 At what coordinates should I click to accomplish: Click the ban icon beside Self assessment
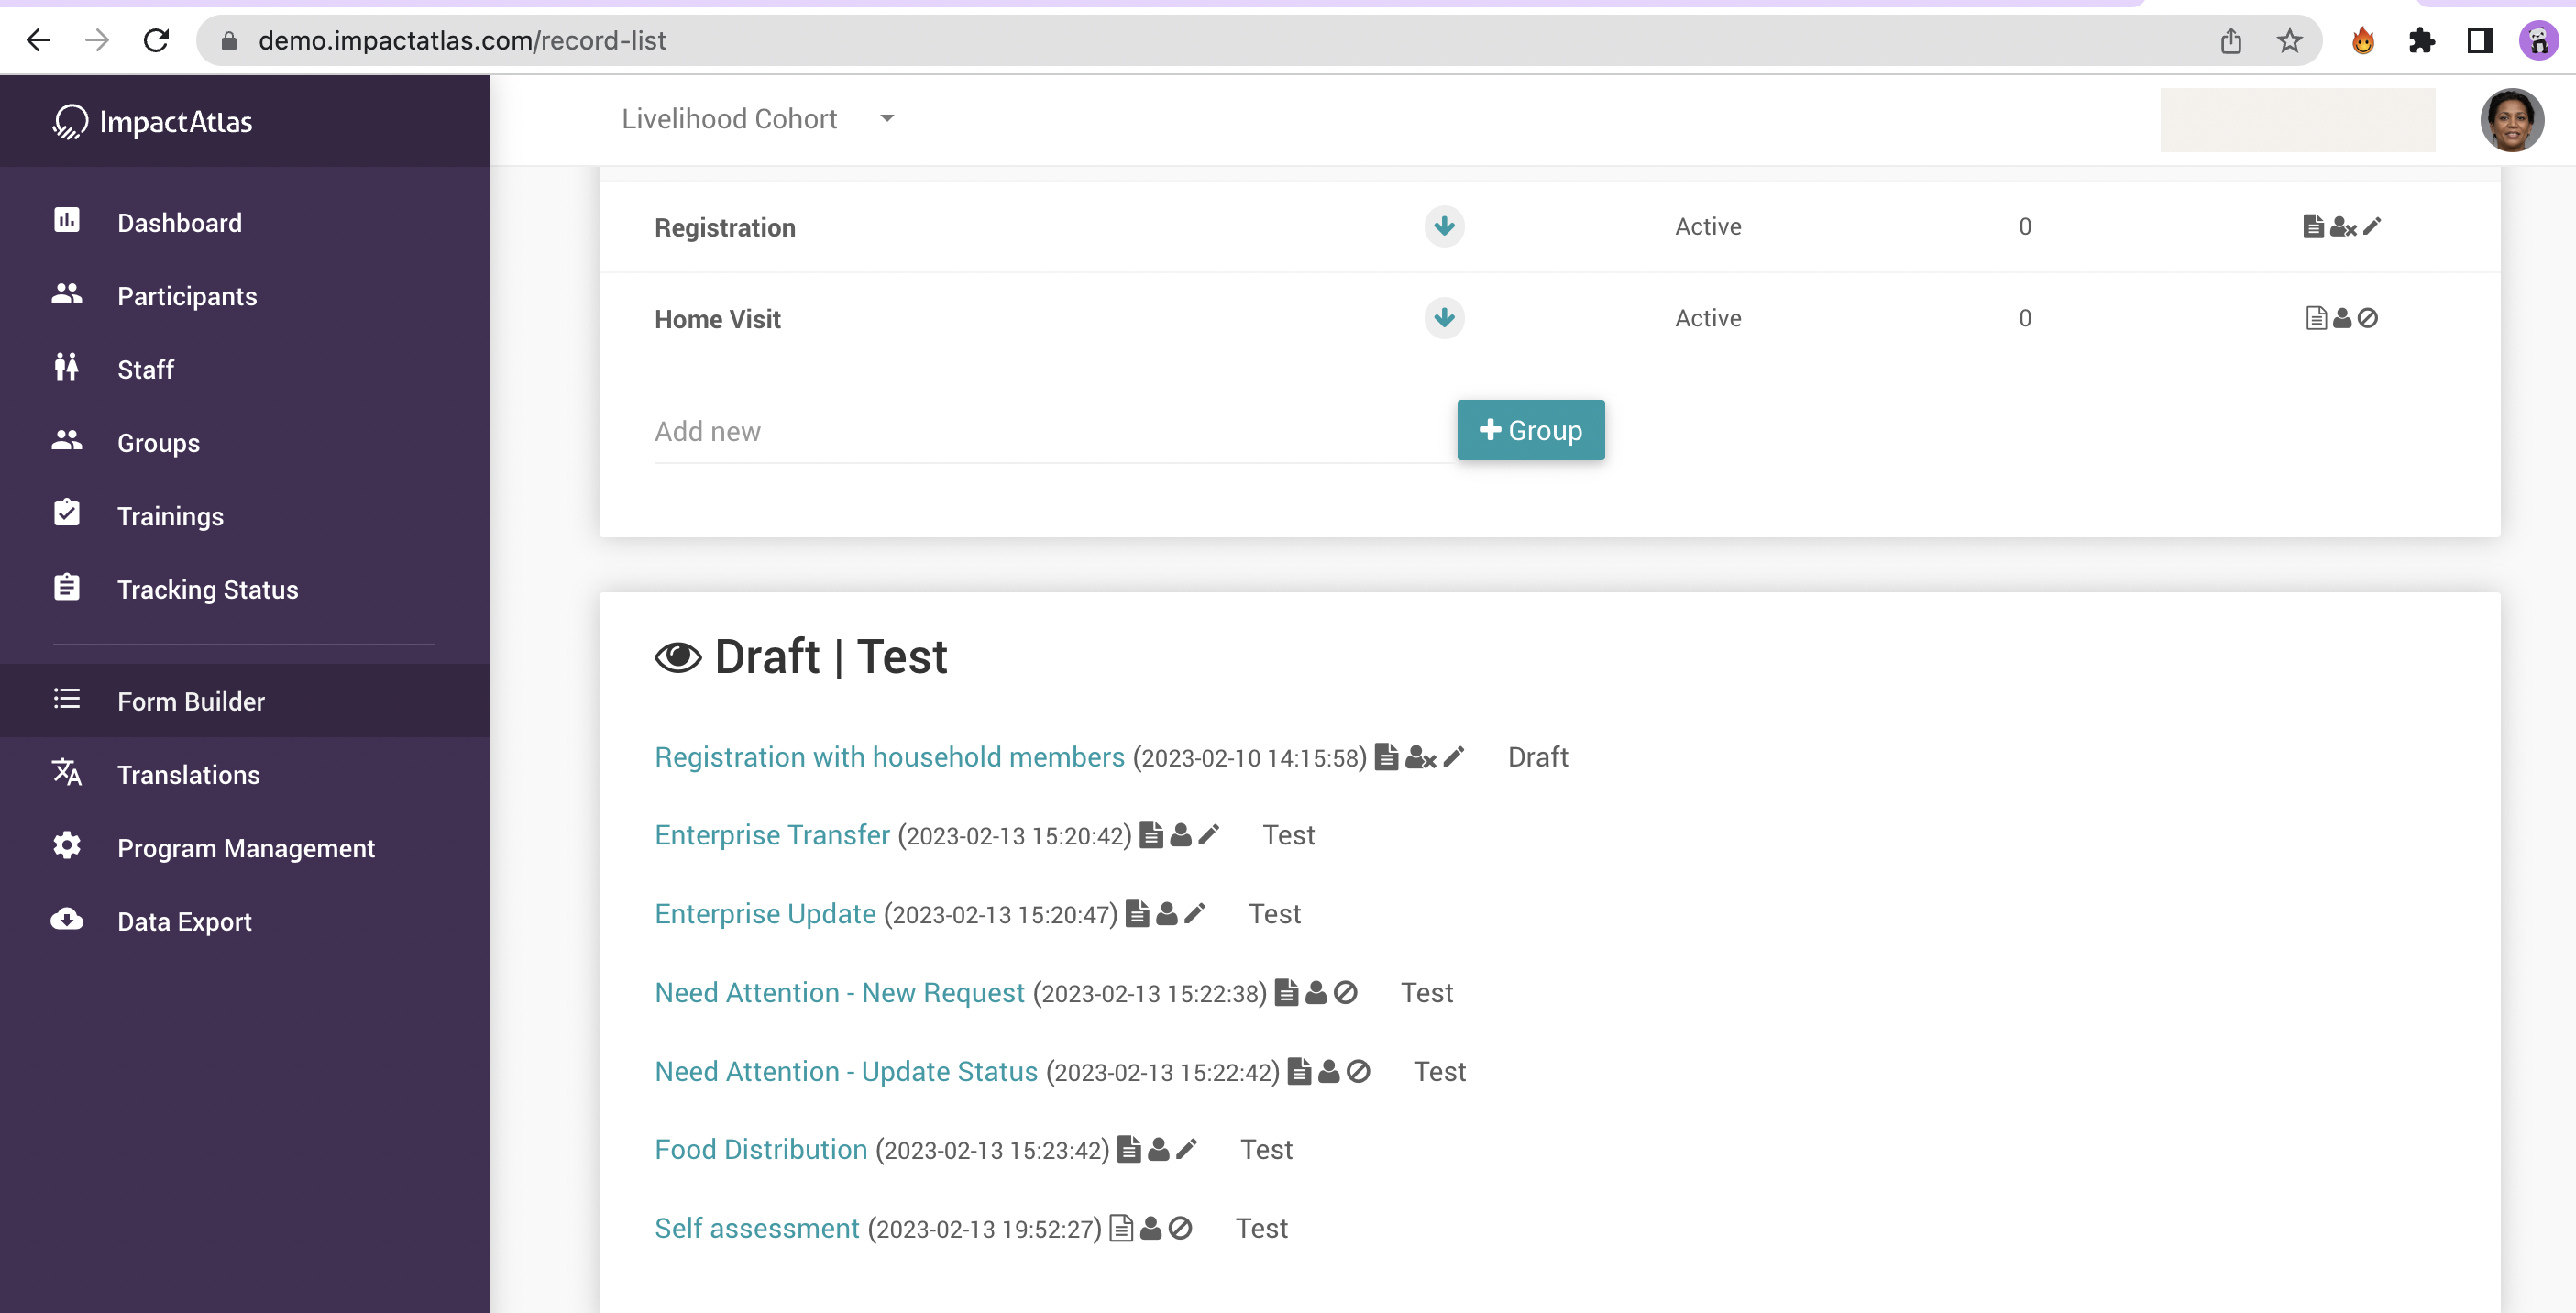1181,1228
